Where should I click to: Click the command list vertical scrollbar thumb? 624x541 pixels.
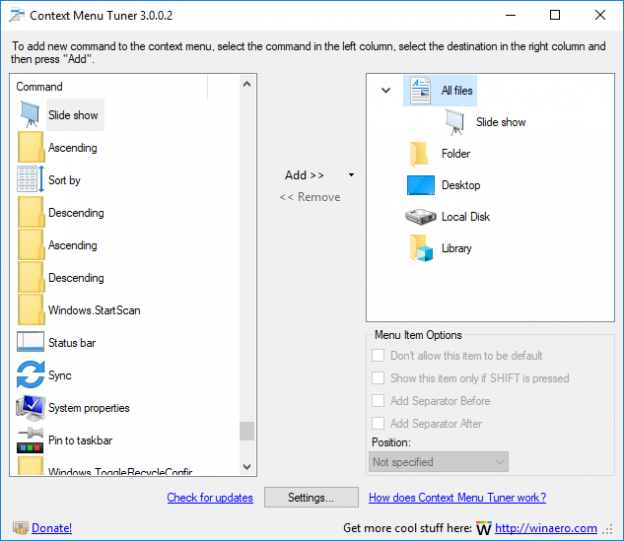[x=247, y=431]
